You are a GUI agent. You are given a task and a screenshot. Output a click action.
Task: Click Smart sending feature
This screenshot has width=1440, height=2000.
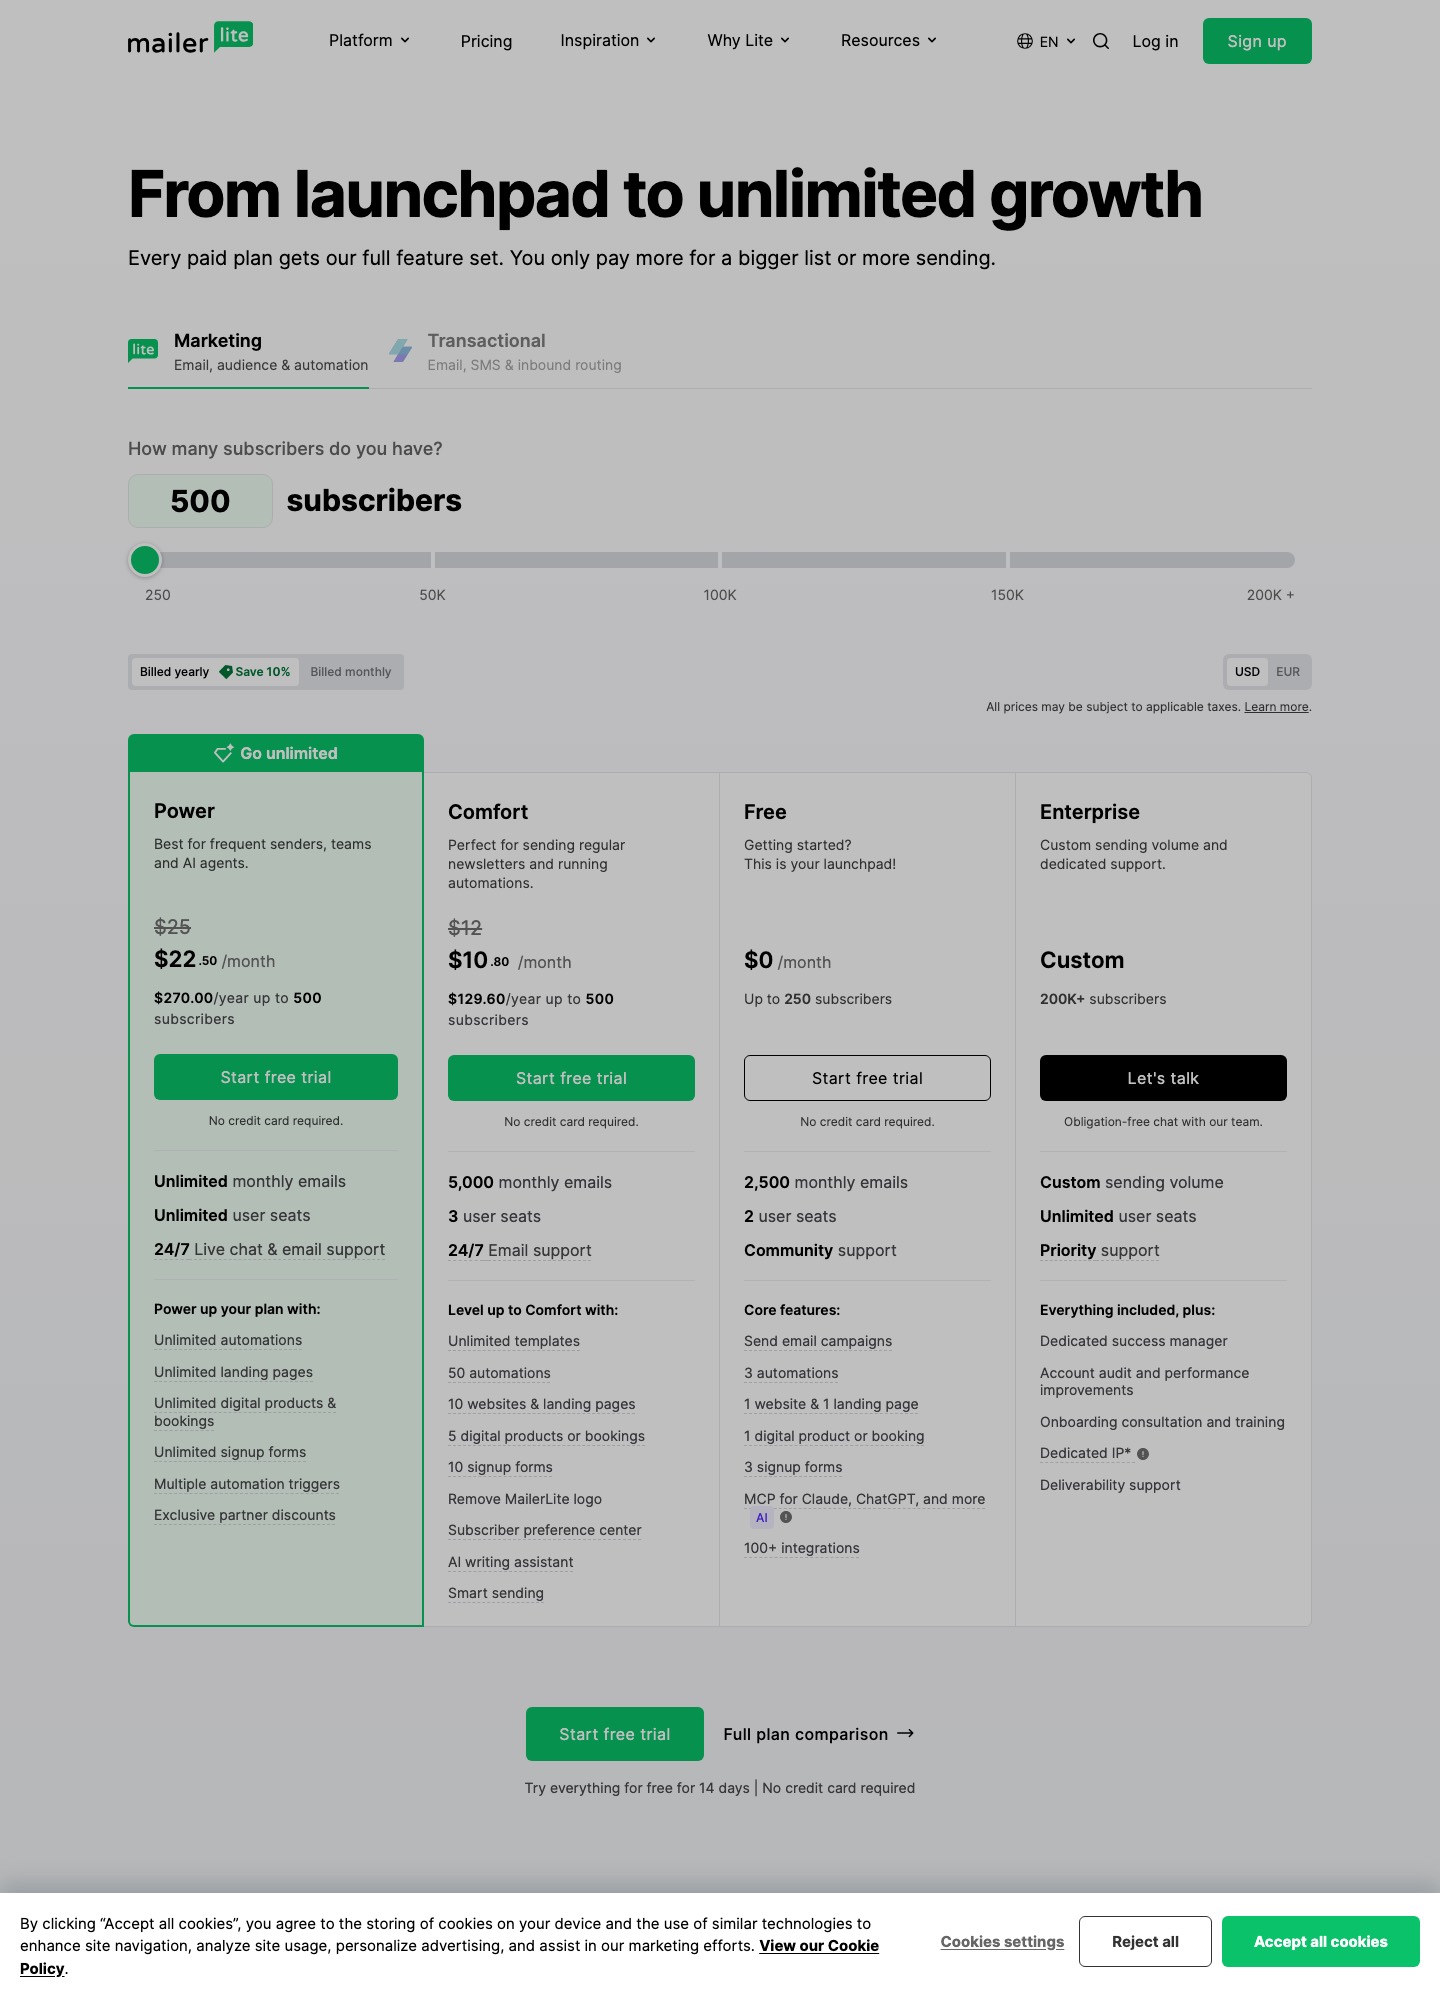point(496,1593)
